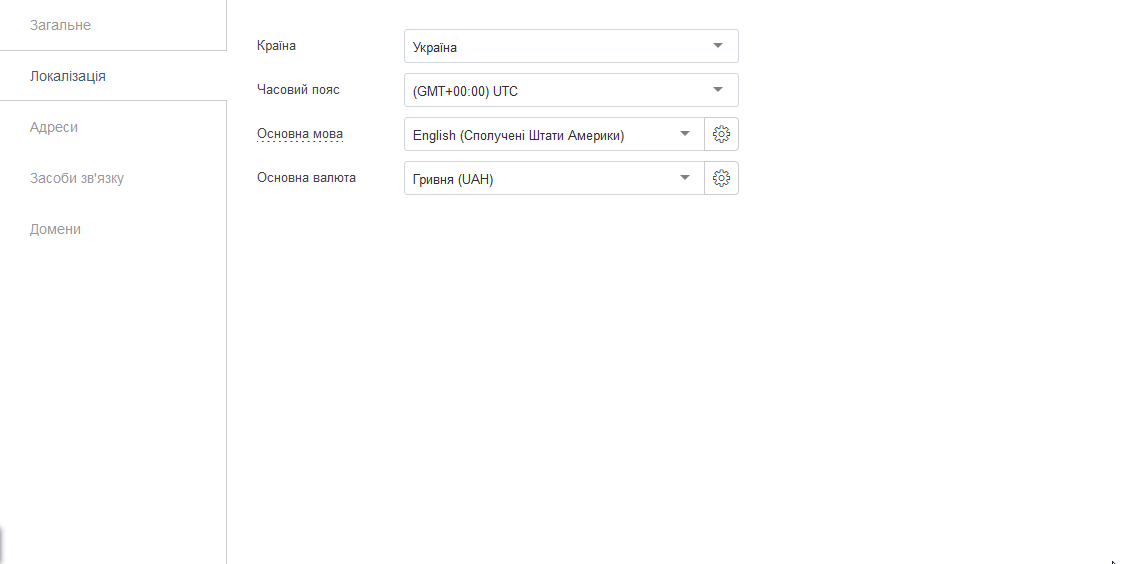Screen dimensions: 1136x564
Task: Click the Країна field label
Action: pos(276,46)
